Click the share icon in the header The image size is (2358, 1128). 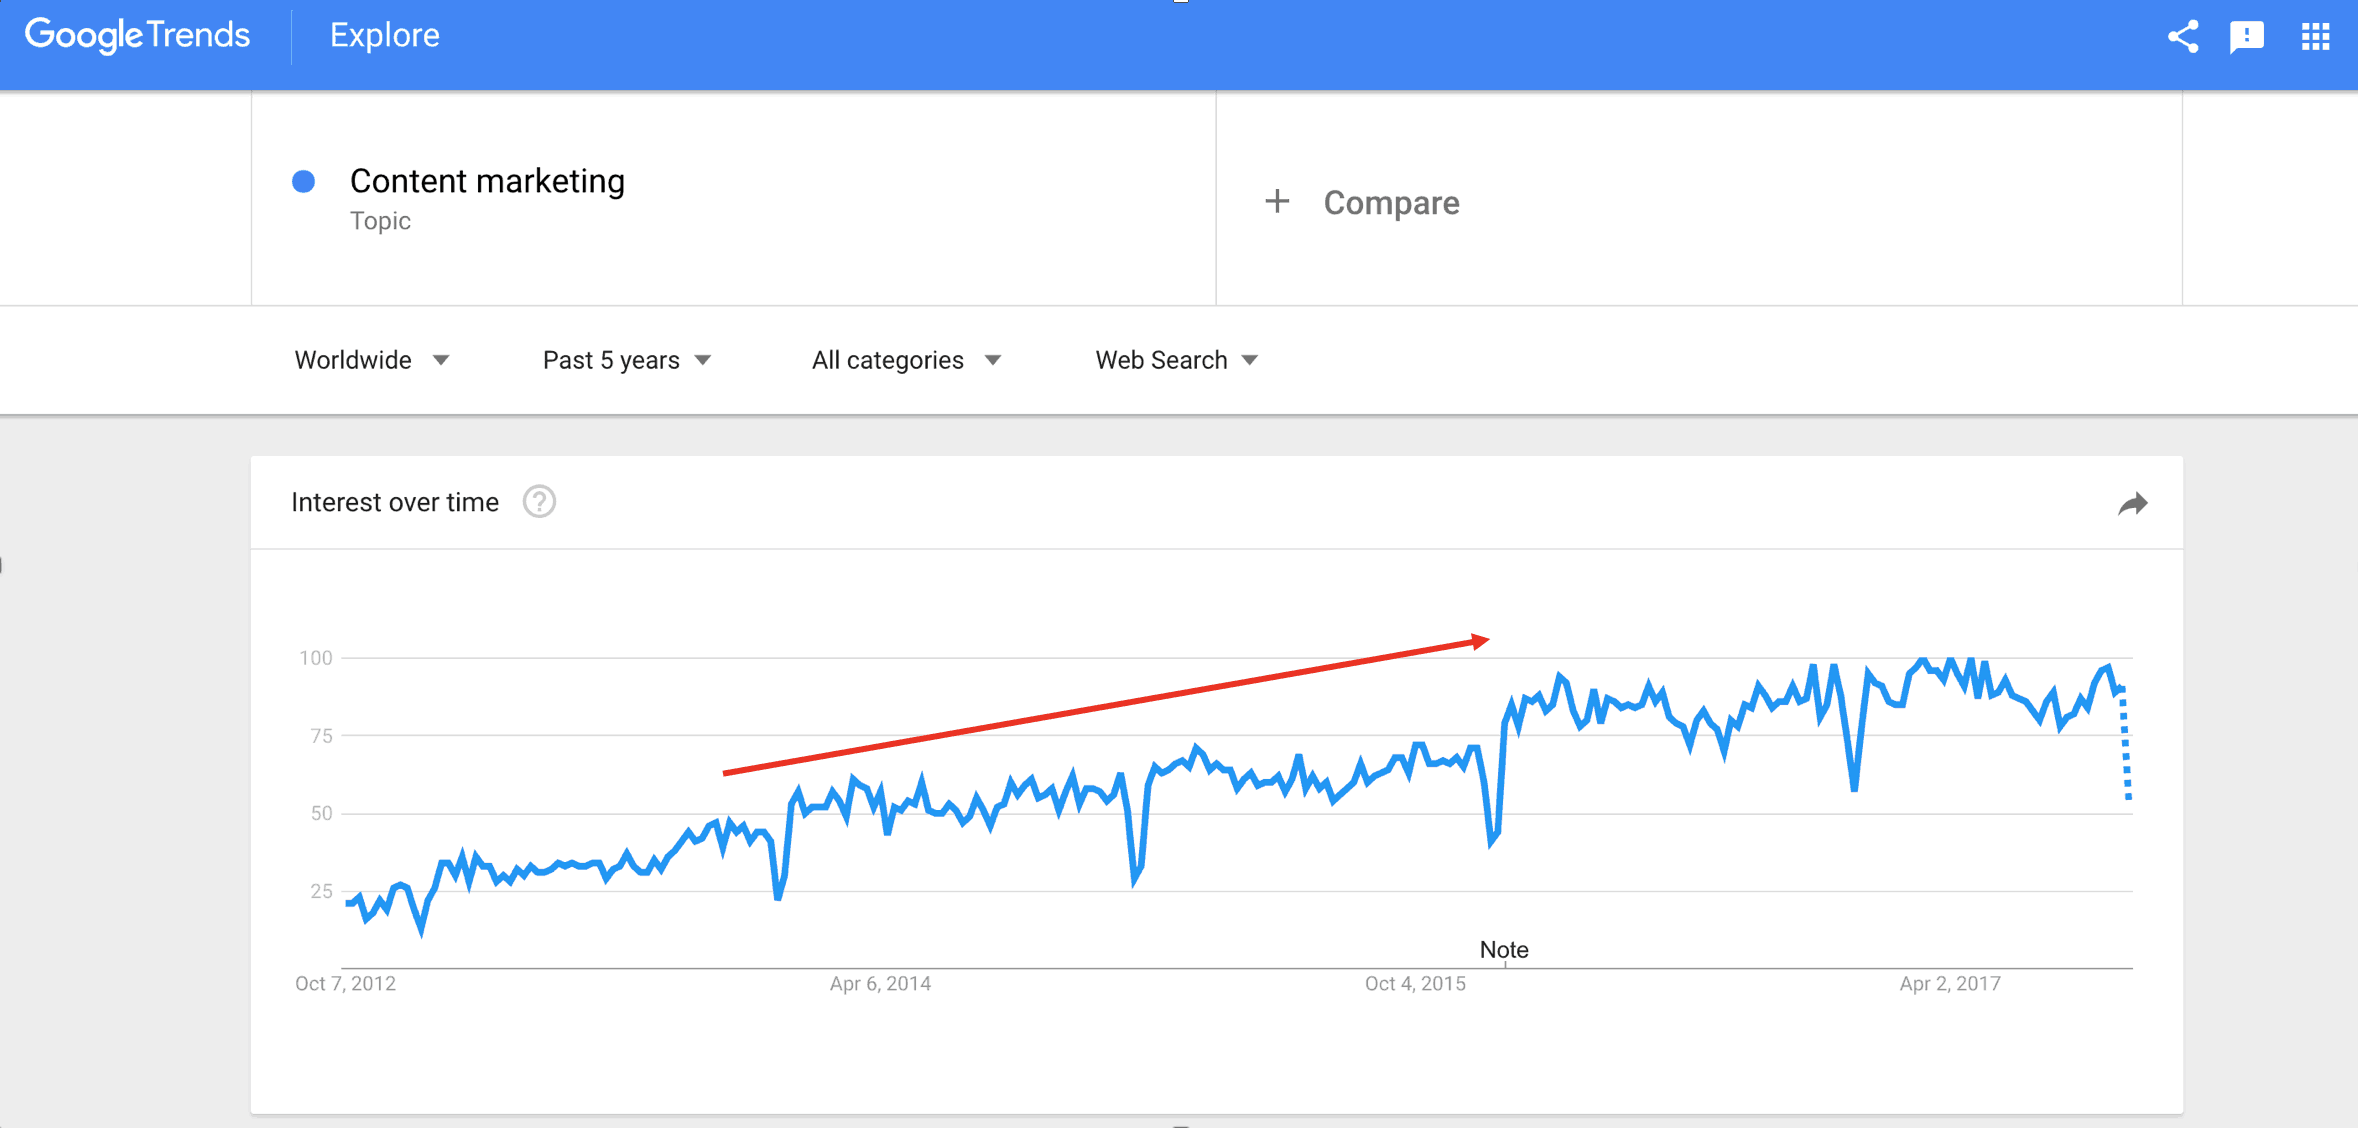coord(2183,37)
